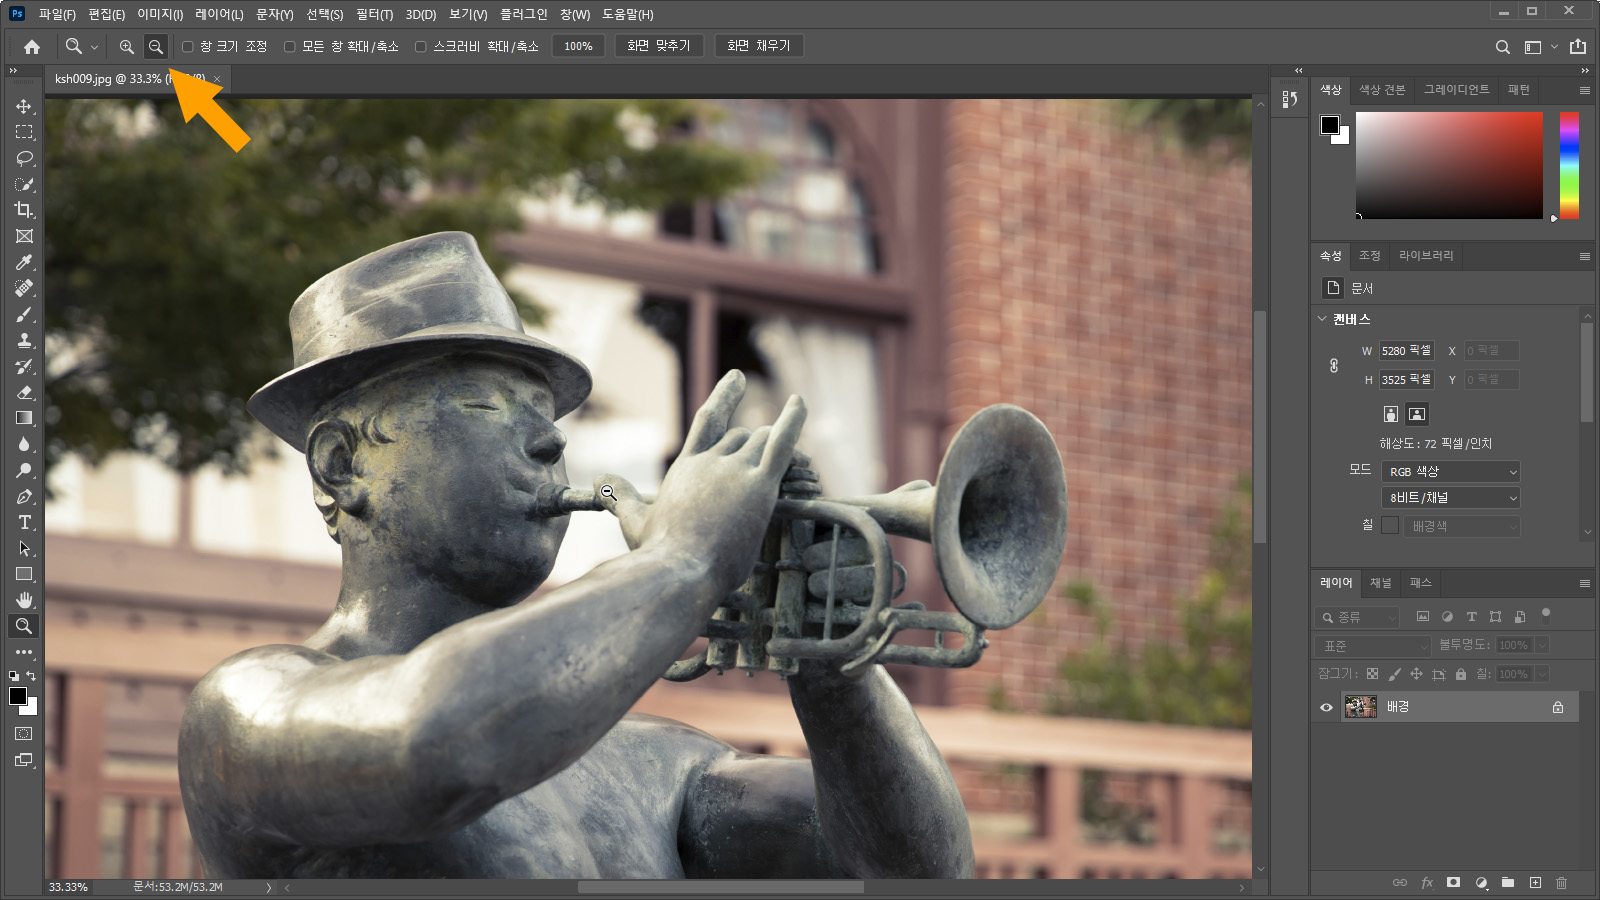The image size is (1600, 900).
Task: Select the History Brush tool
Action: coord(24,366)
